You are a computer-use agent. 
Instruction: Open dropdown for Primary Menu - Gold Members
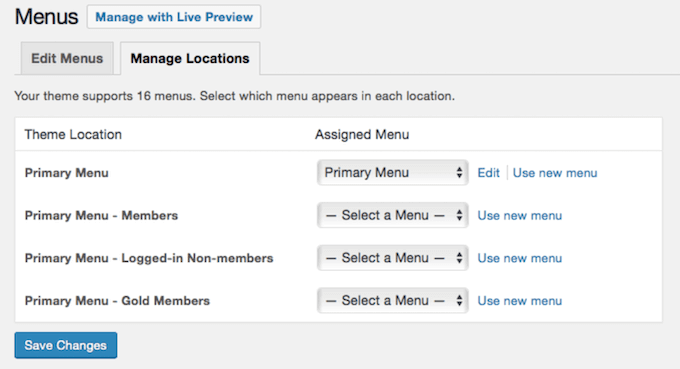tap(392, 300)
